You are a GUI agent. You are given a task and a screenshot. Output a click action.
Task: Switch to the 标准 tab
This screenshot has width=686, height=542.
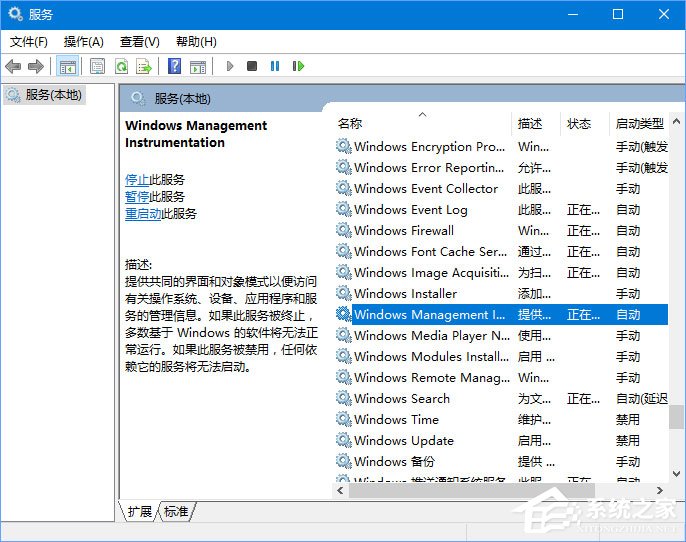(x=176, y=511)
